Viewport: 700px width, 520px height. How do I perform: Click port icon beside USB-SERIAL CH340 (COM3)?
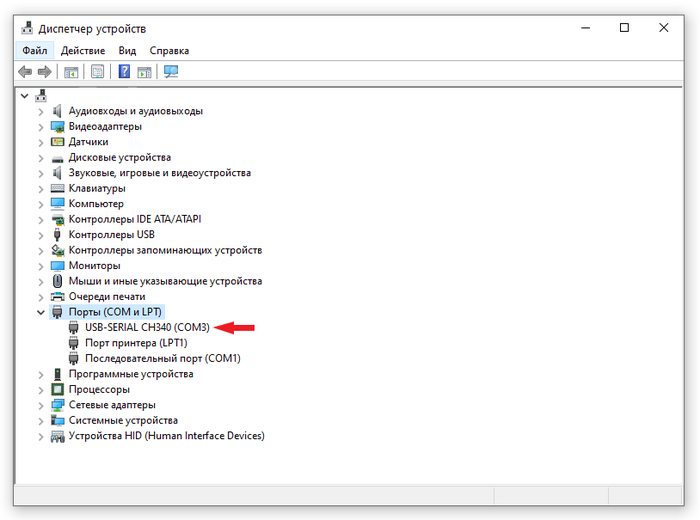point(74,328)
